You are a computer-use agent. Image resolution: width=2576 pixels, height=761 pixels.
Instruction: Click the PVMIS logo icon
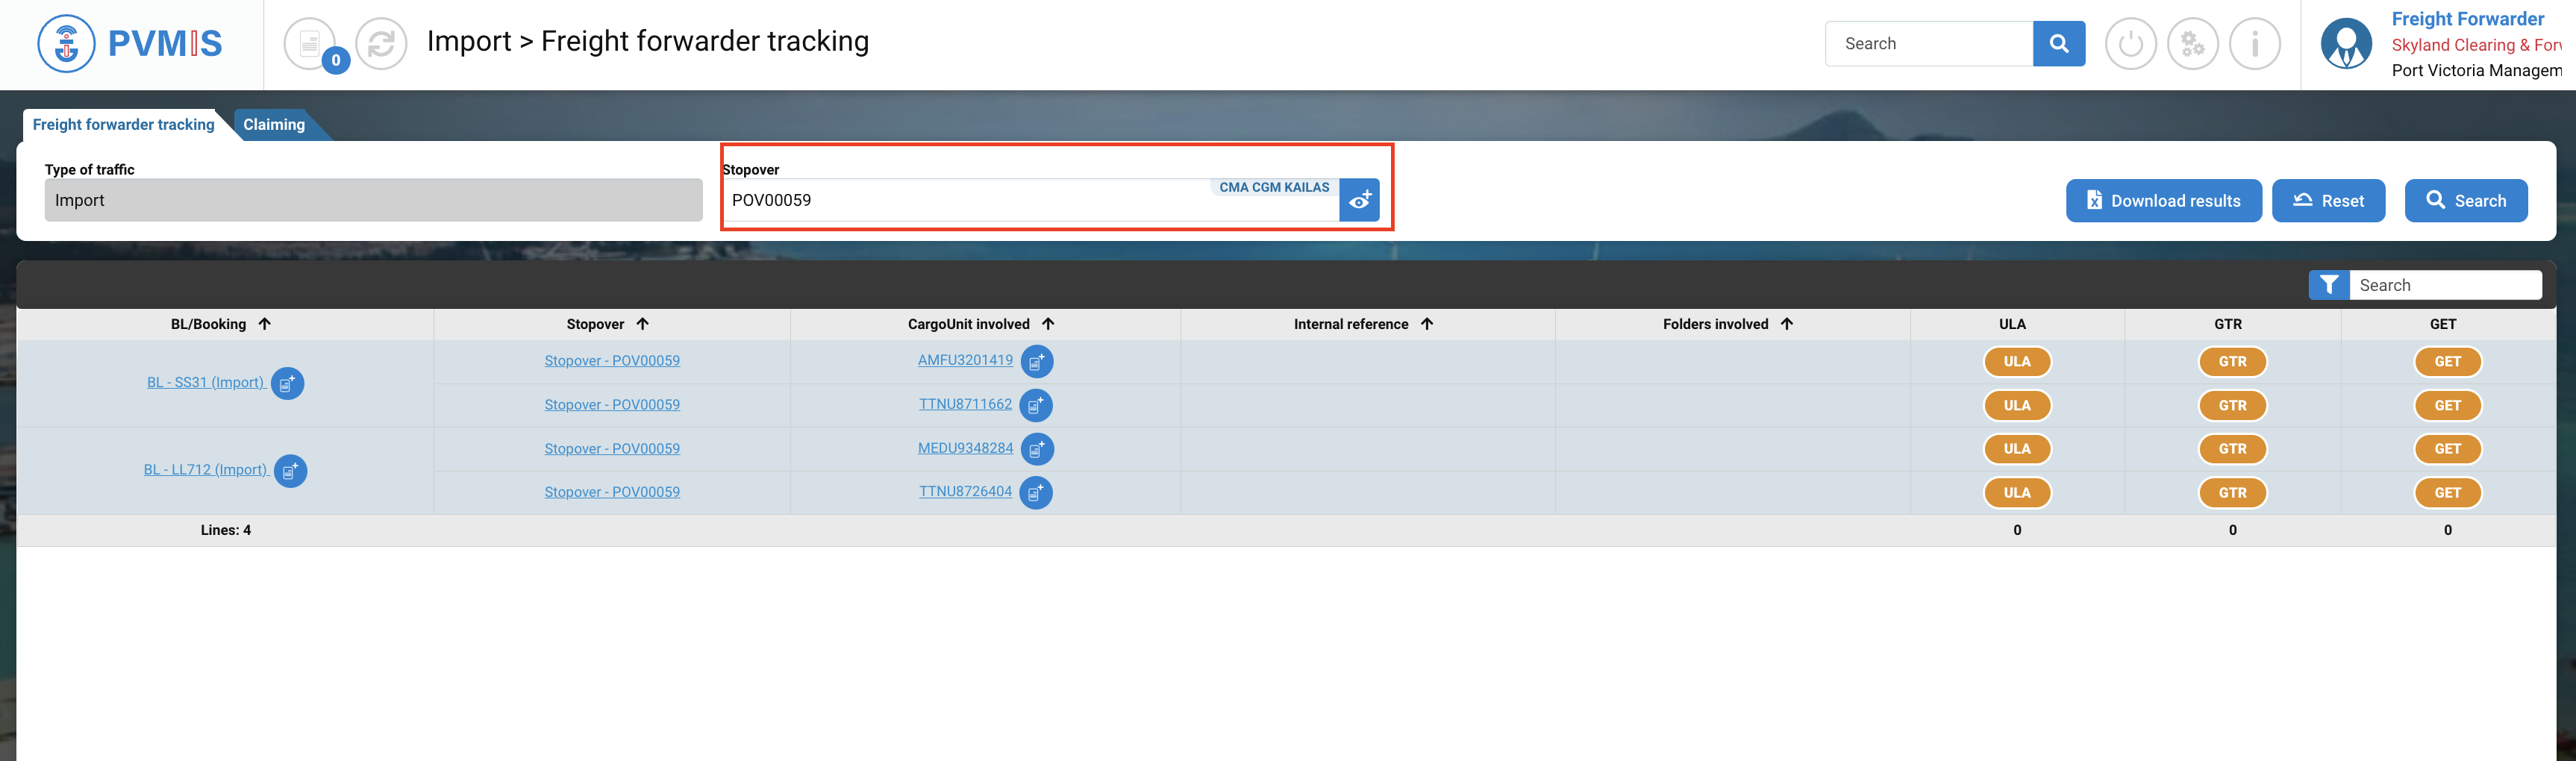(66, 44)
